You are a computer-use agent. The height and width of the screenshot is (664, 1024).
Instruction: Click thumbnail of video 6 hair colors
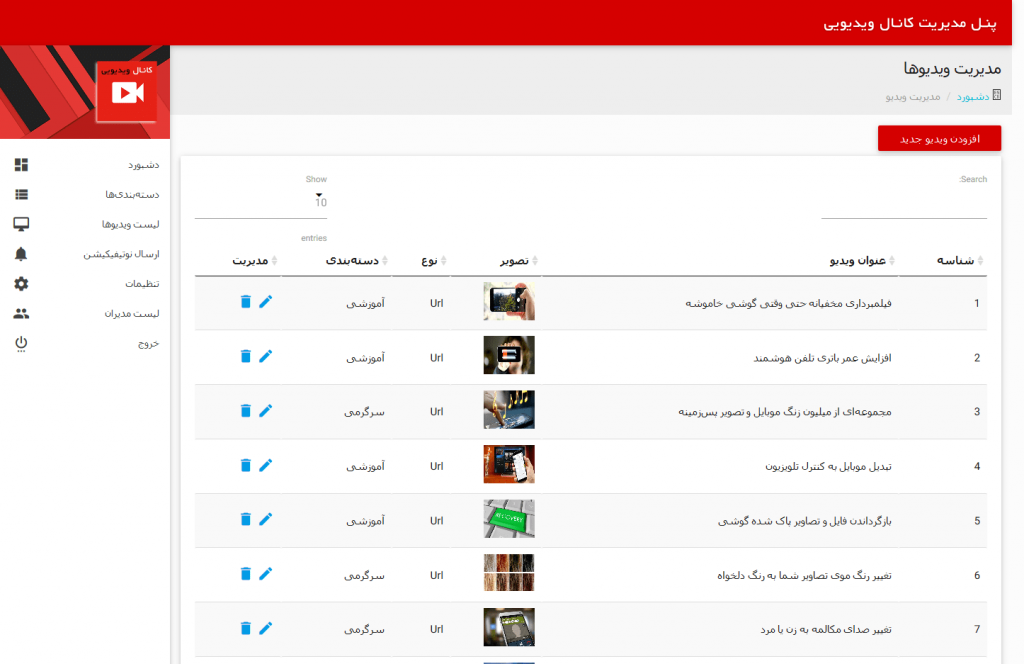pos(509,573)
